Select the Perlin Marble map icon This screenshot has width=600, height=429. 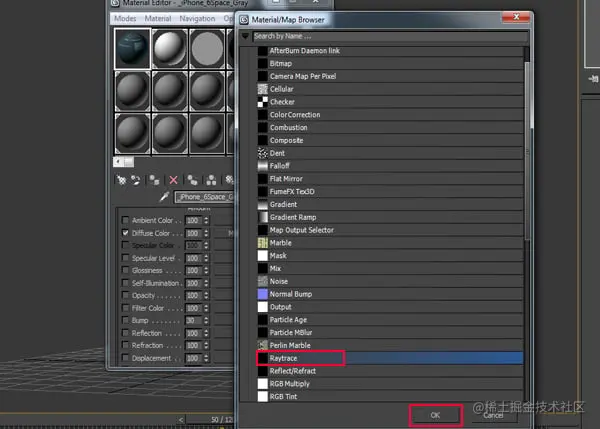(262, 345)
